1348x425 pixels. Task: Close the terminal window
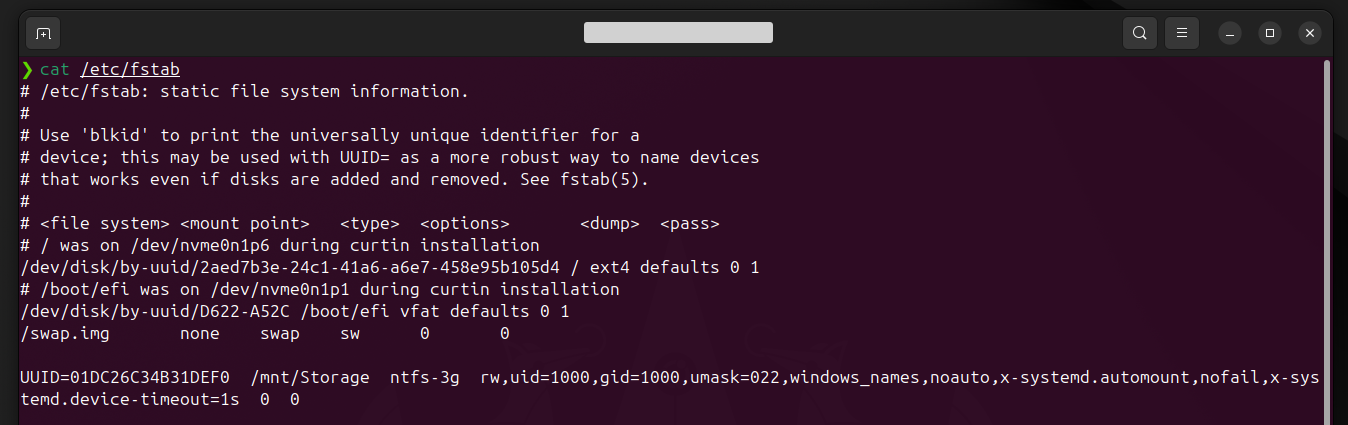pyautogui.click(x=1309, y=33)
